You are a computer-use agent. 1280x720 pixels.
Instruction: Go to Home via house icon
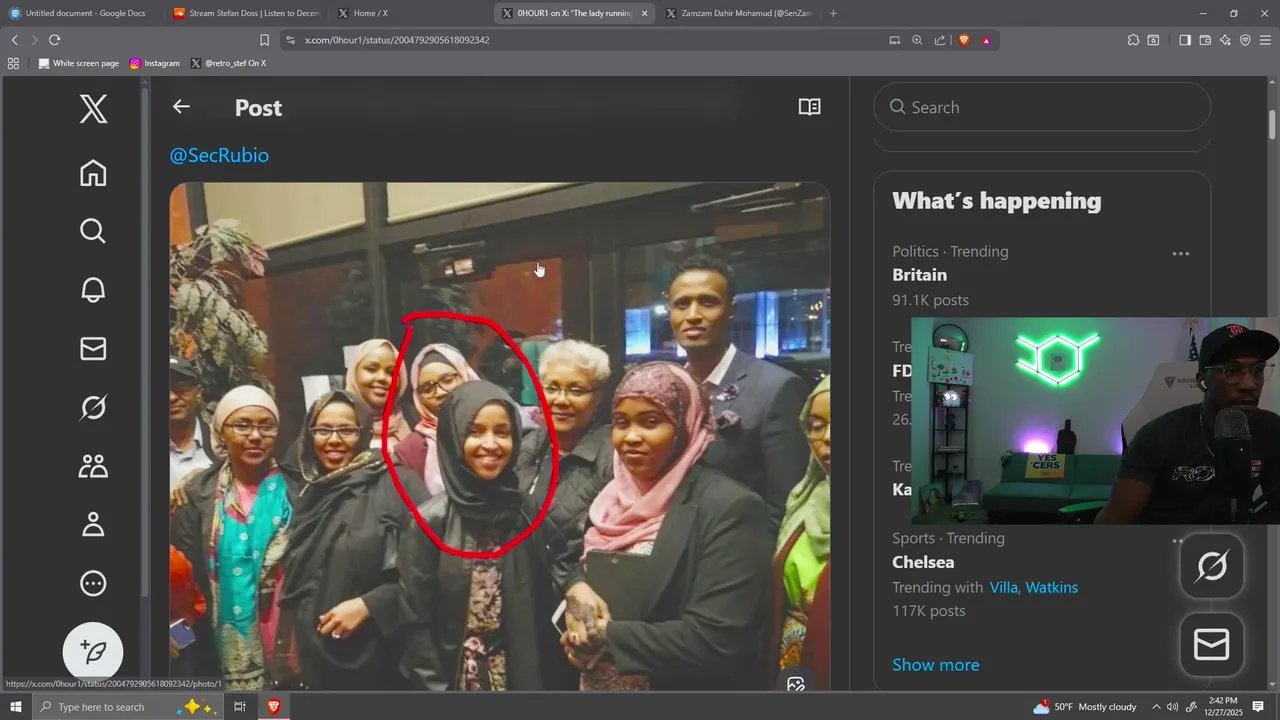point(93,173)
